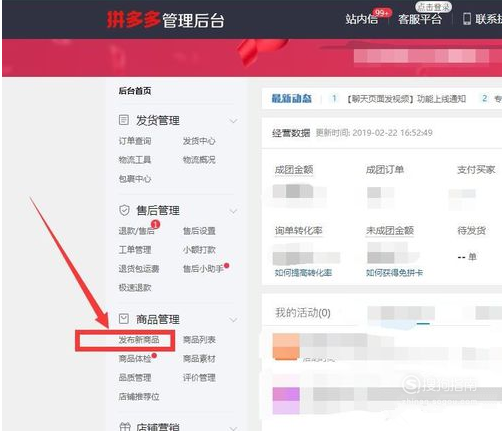Click the 发货管理 list icon
The image size is (502, 431).
(x=124, y=120)
